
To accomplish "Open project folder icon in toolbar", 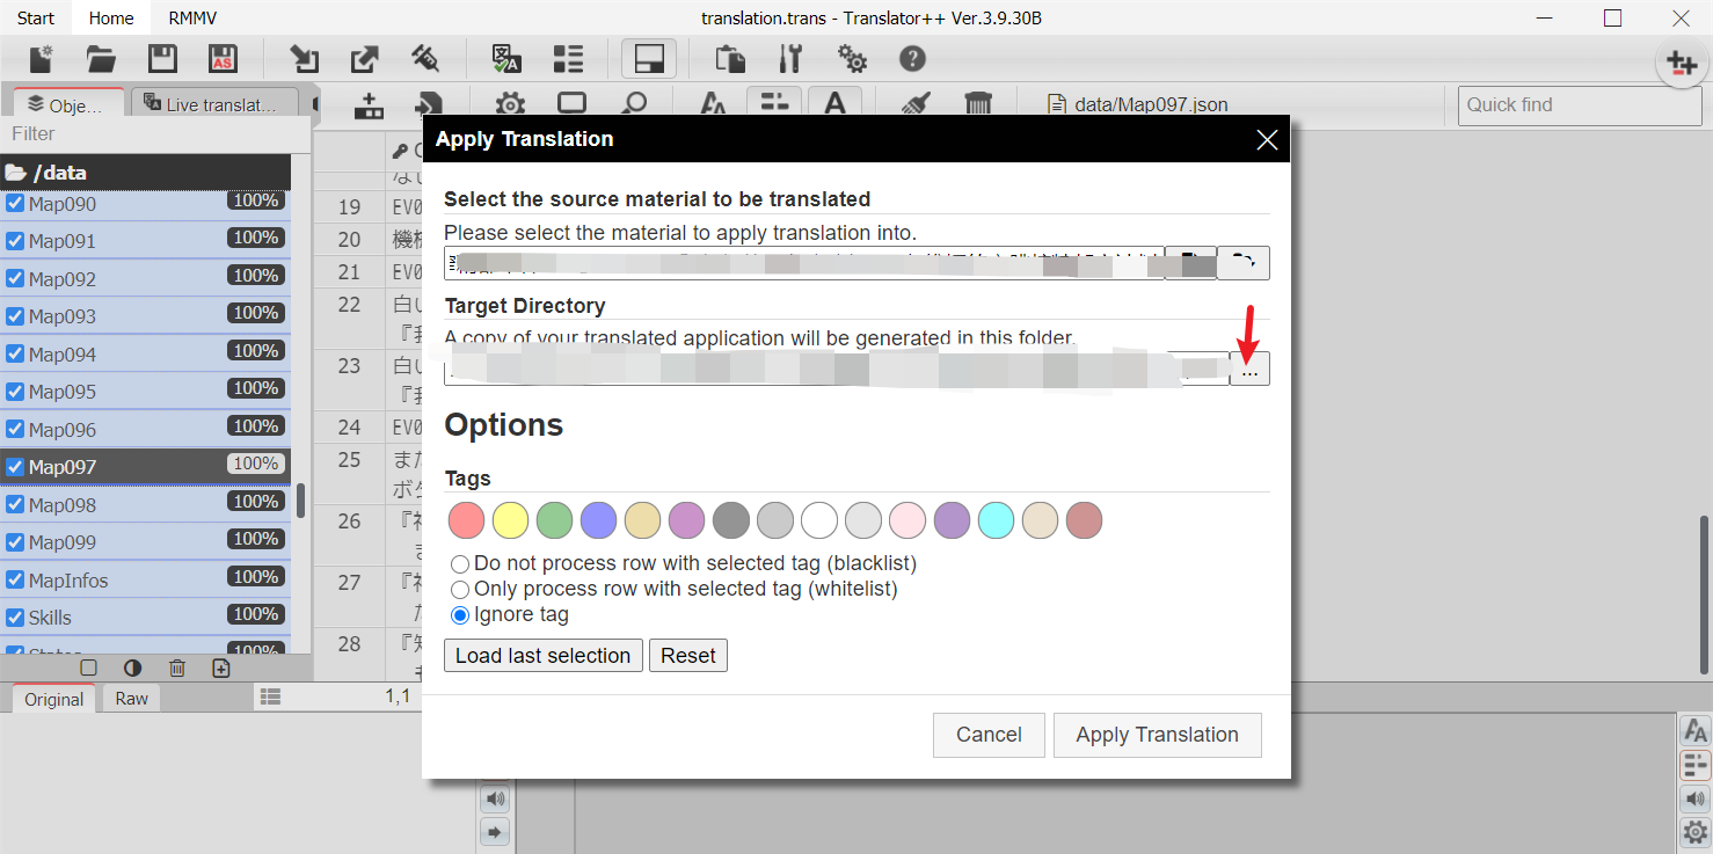I will point(101,59).
